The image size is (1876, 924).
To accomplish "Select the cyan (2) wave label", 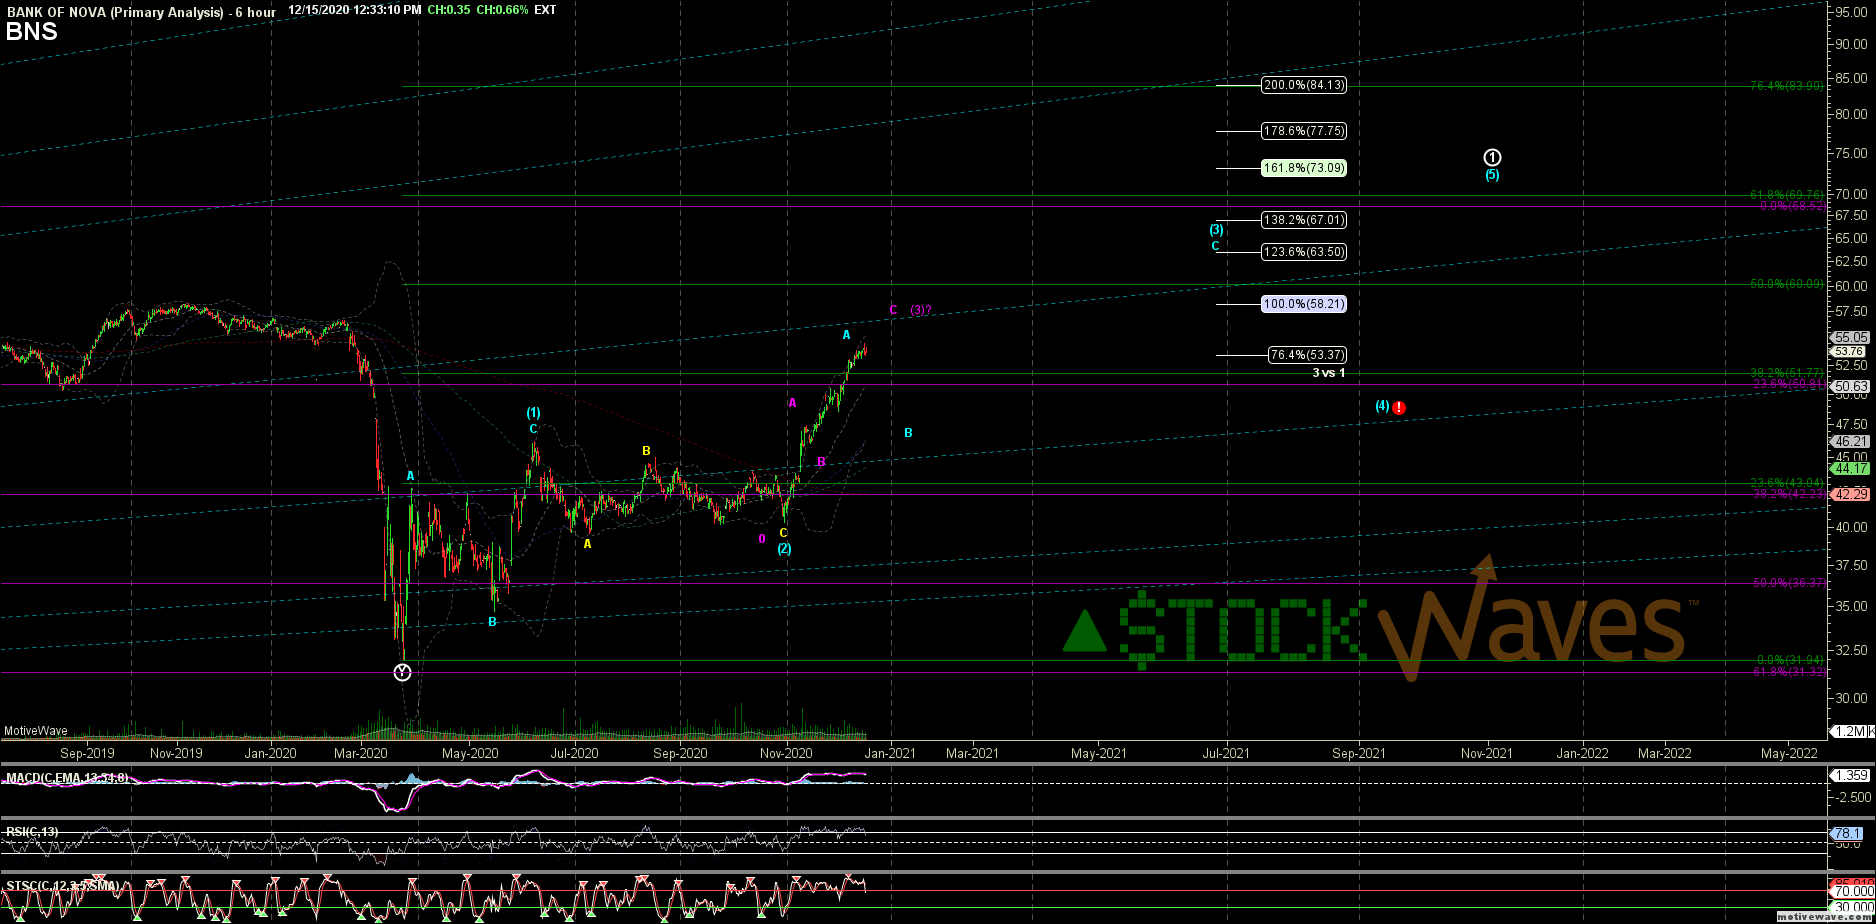I will coord(785,549).
